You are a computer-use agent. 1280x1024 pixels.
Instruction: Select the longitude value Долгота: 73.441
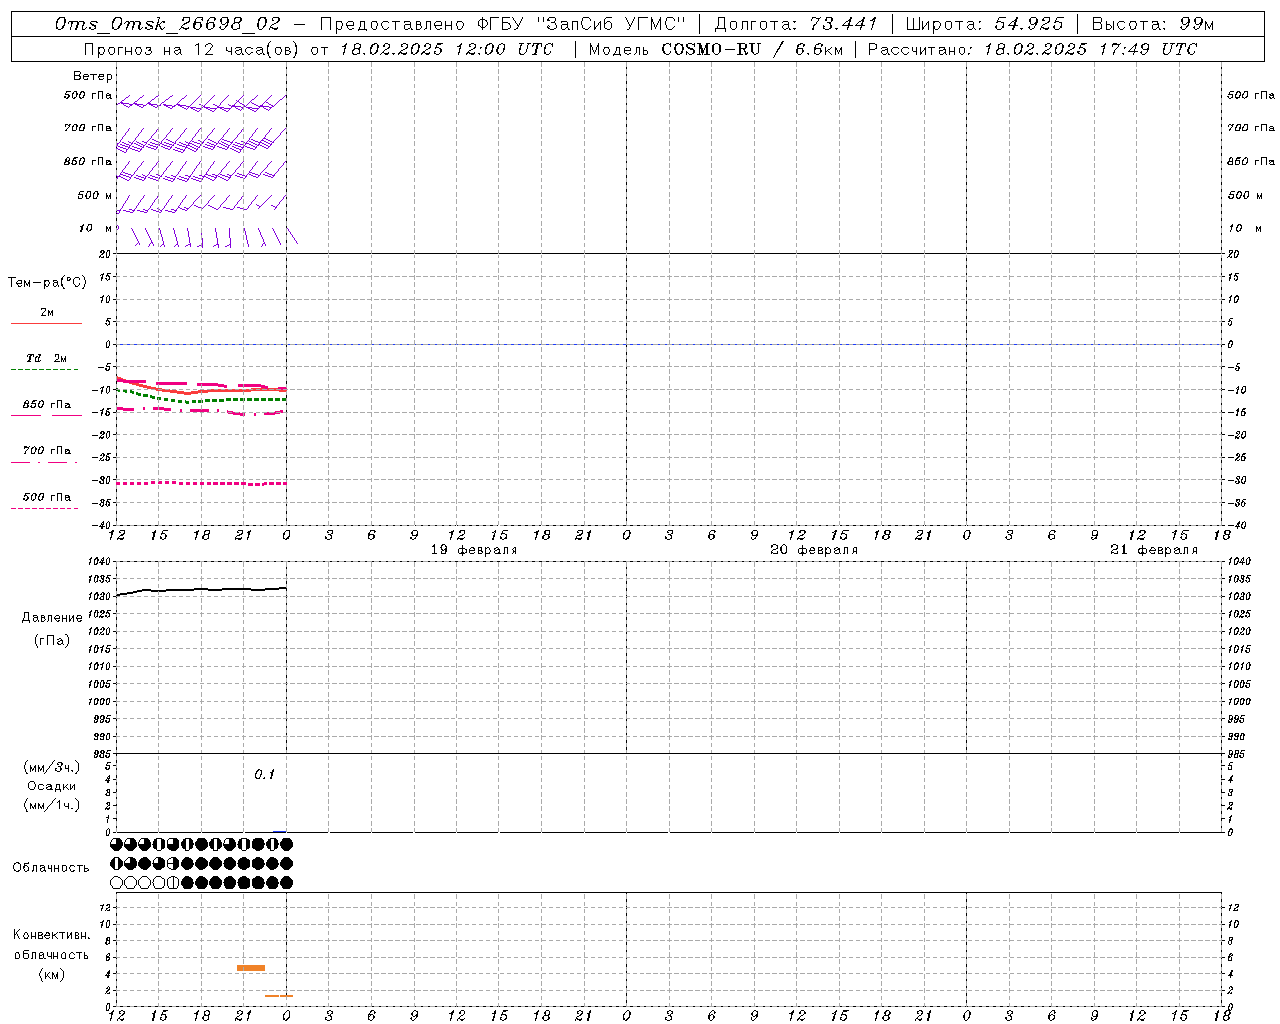tap(796, 24)
